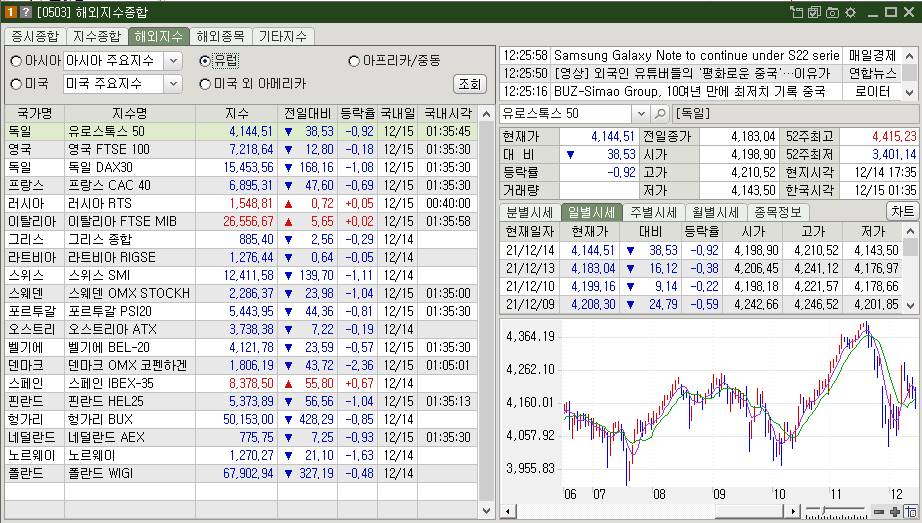Click the window detach icon in title bar
The width and height of the screenshot is (922, 523).
(x=796, y=12)
